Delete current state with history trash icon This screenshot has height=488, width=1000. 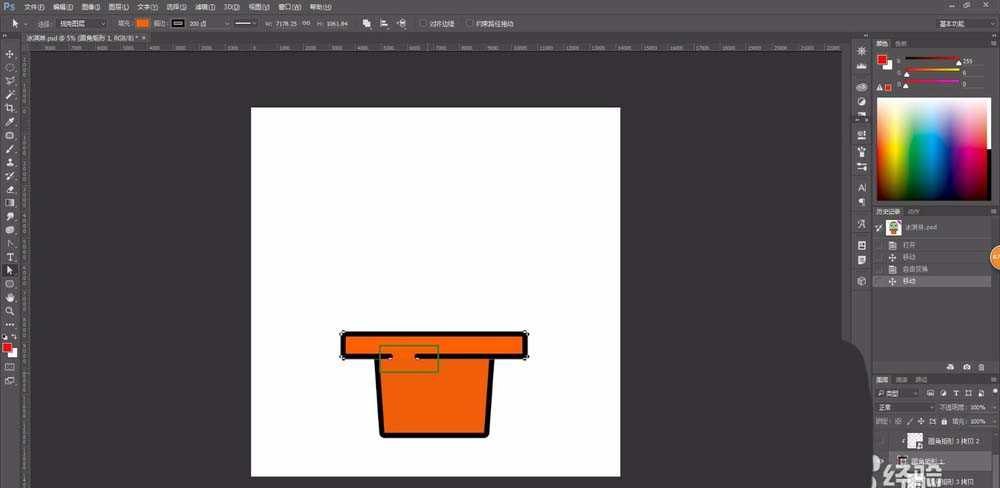coord(981,367)
